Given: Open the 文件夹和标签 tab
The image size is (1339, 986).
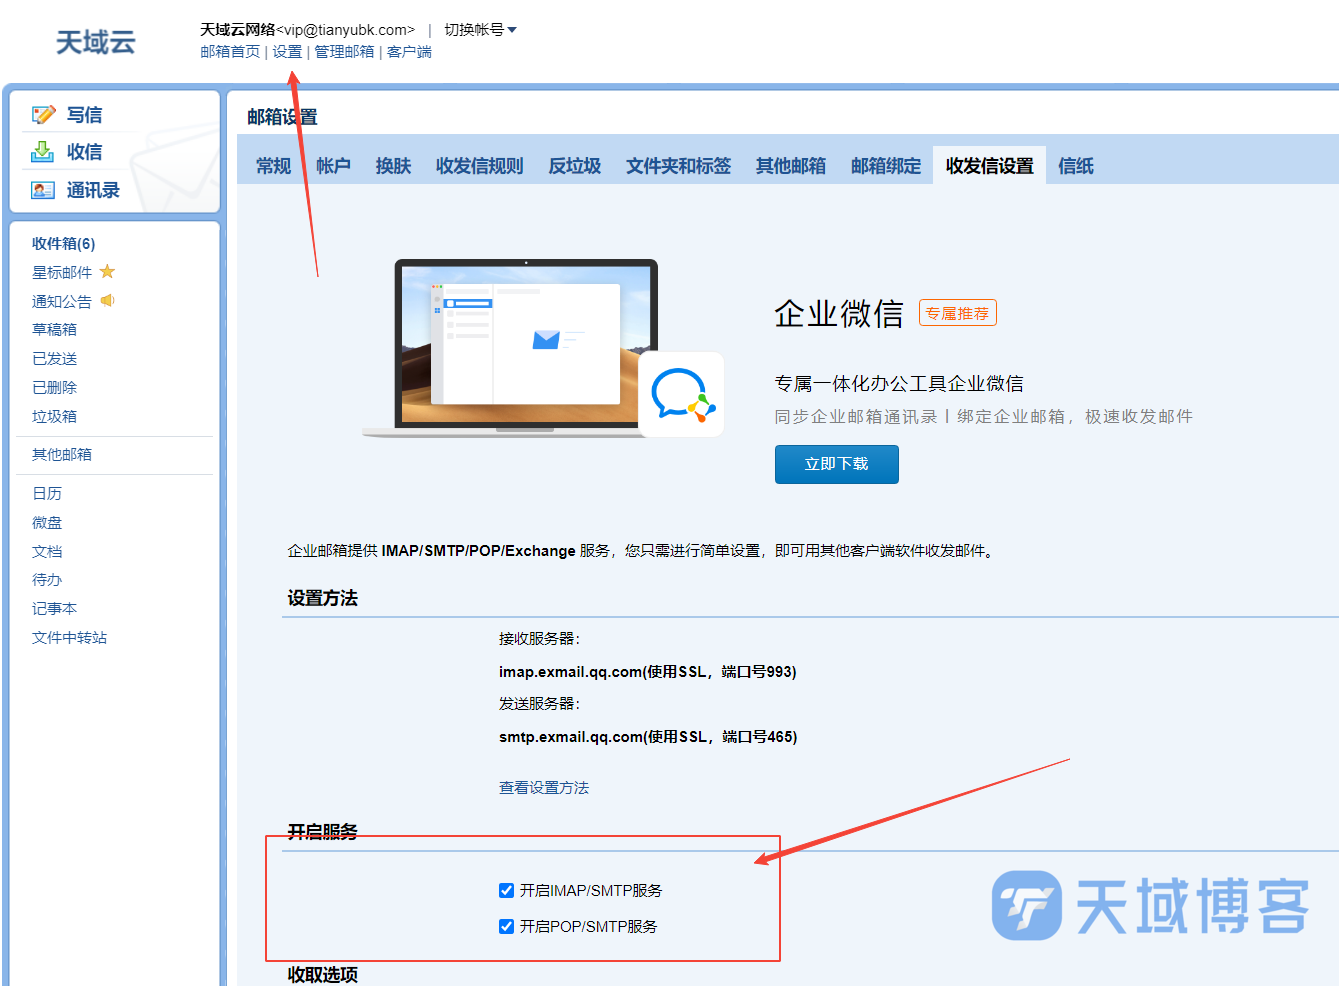Looking at the screenshot, I should (678, 166).
